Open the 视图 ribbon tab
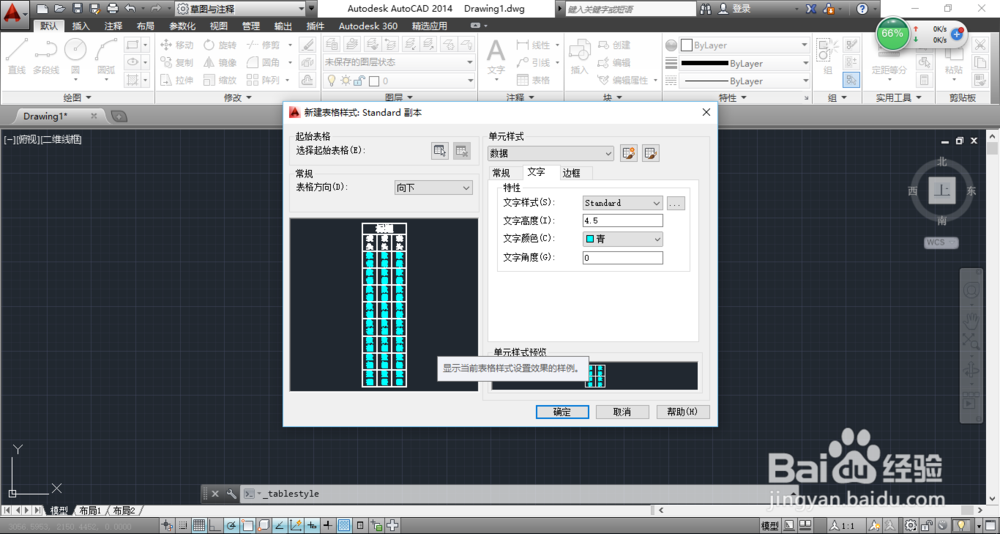1000x534 pixels. (x=219, y=26)
